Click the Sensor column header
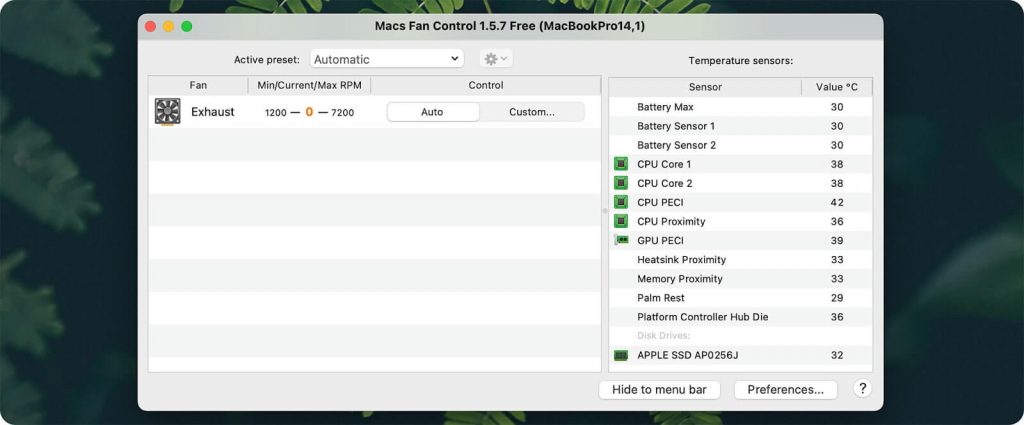Viewport: 1024px width, 425px height. coord(705,87)
